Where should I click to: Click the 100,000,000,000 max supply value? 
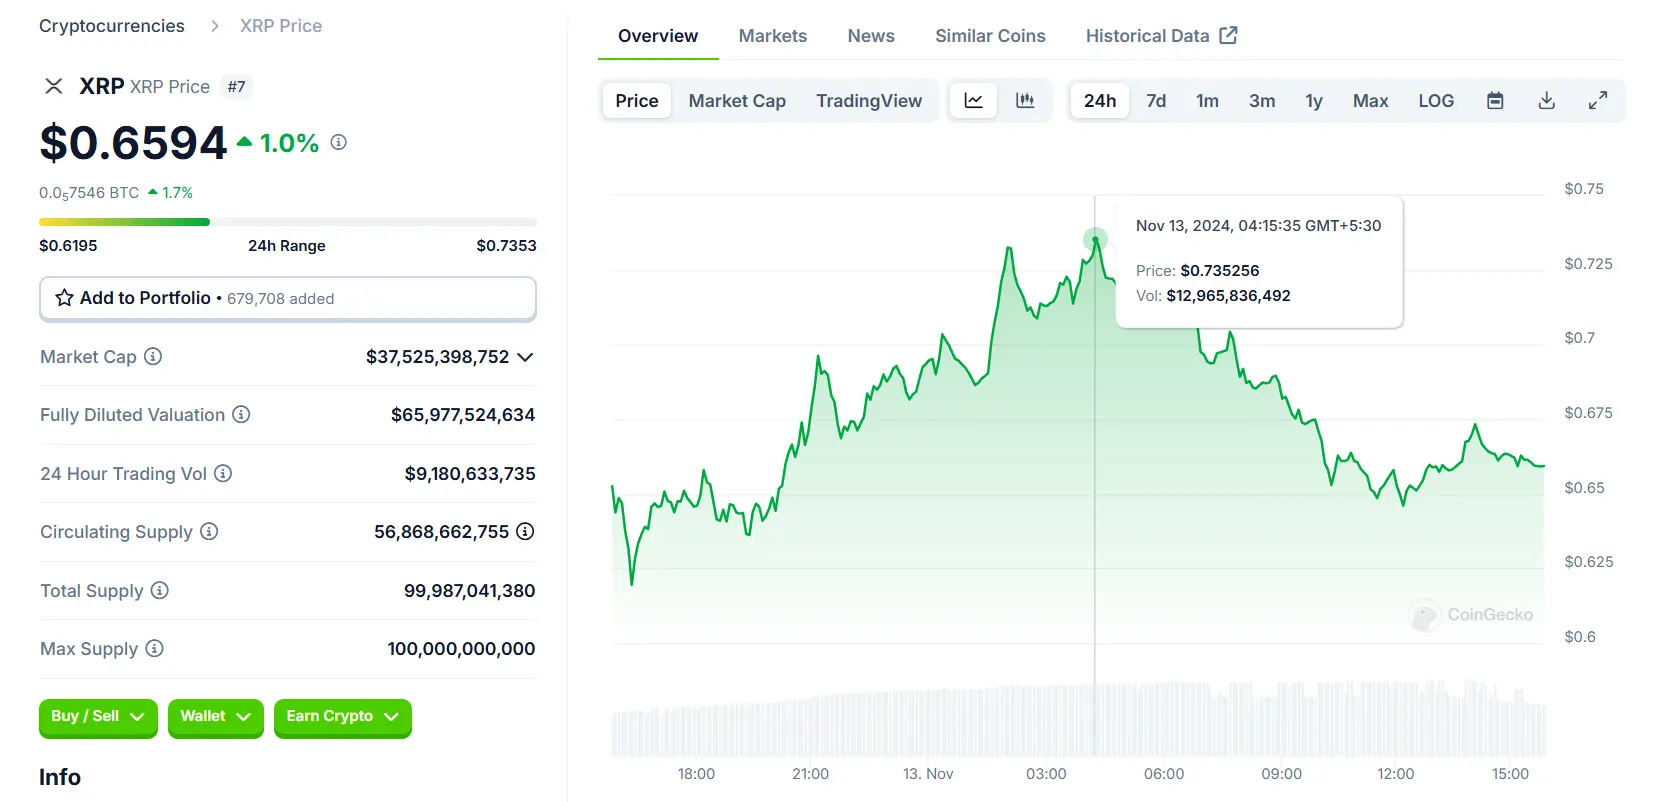[x=461, y=649]
